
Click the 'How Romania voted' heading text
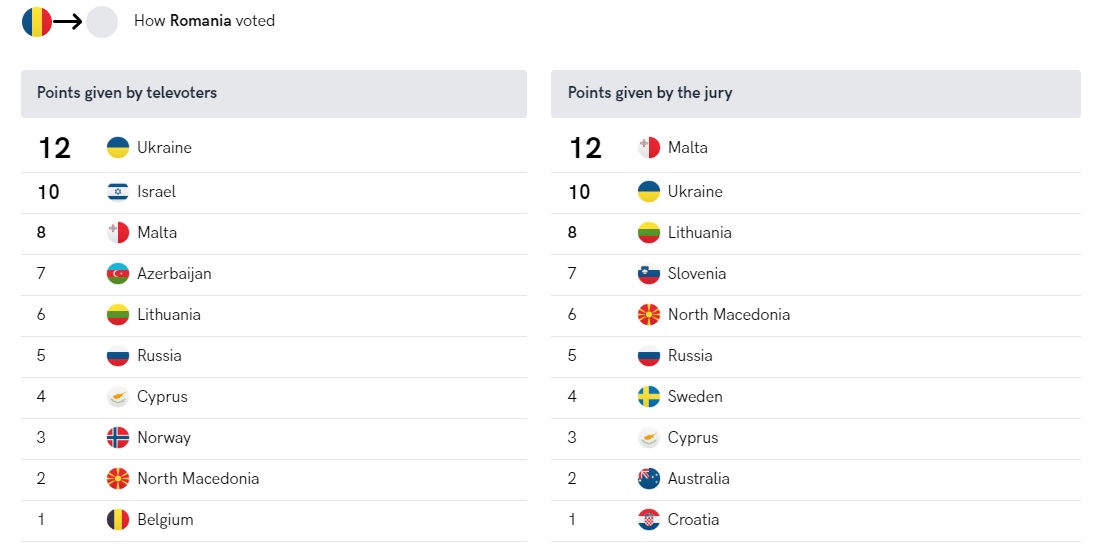(204, 21)
